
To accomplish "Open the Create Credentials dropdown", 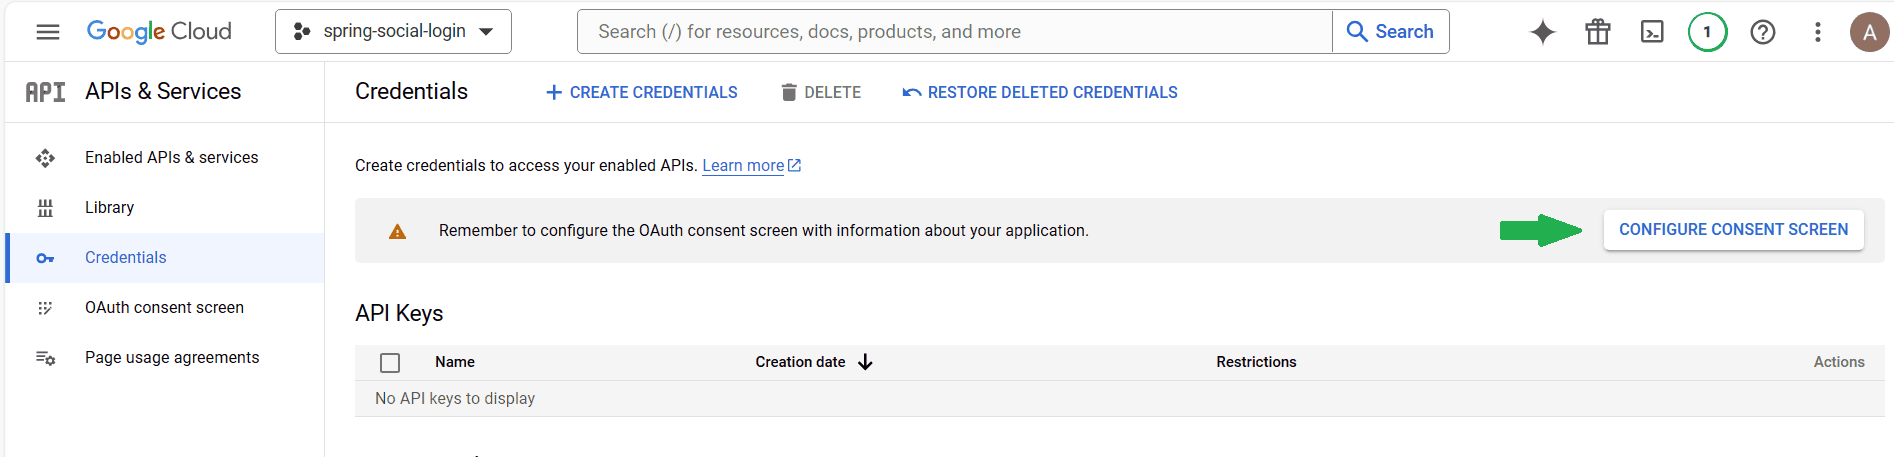I will coord(641,92).
